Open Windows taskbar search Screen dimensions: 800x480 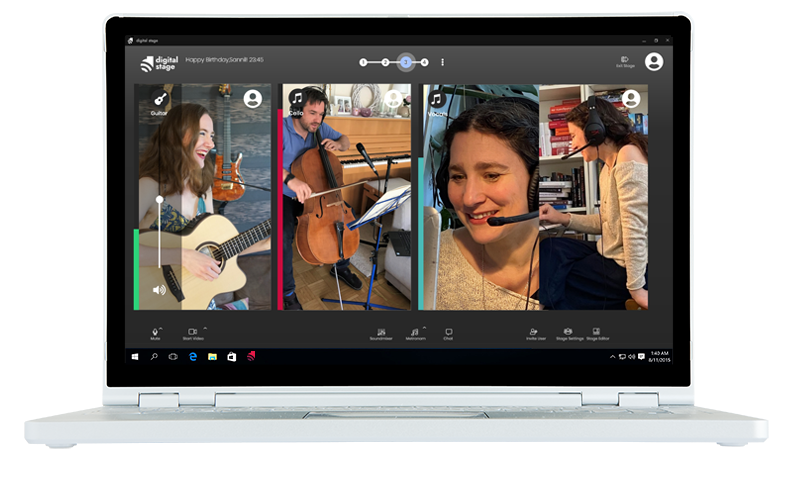point(154,357)
